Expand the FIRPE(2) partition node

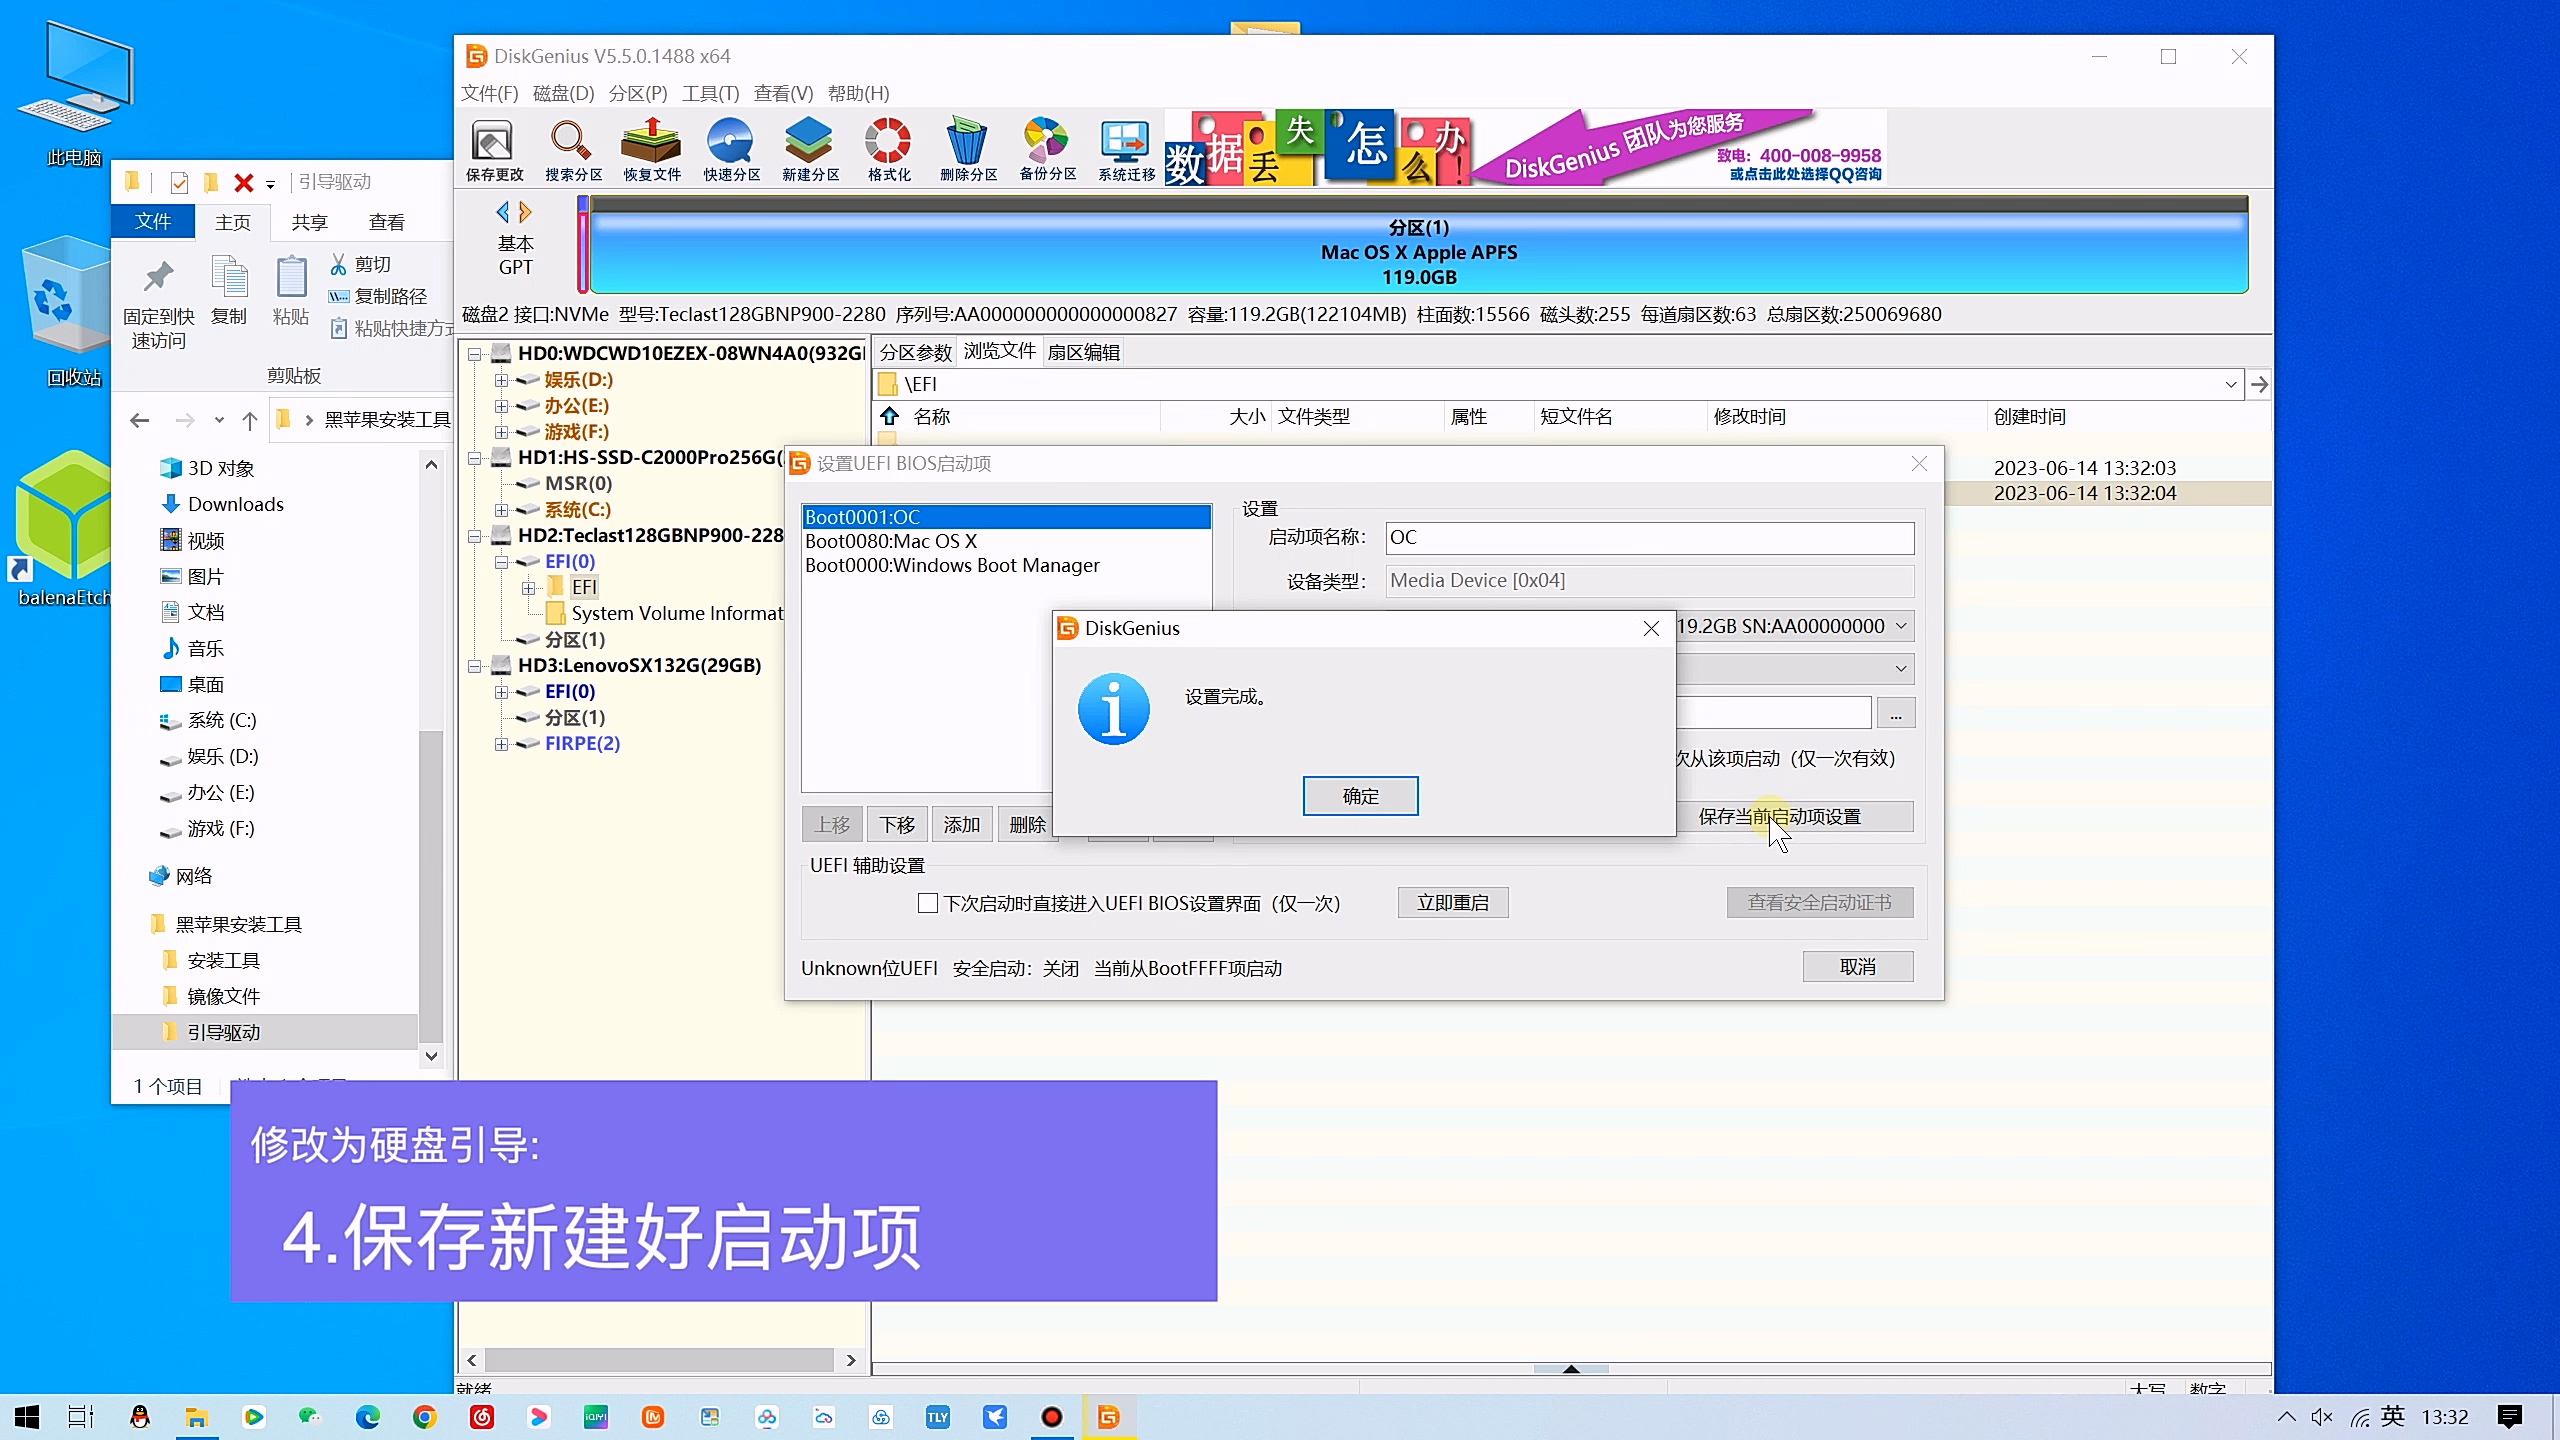(501, 744)
